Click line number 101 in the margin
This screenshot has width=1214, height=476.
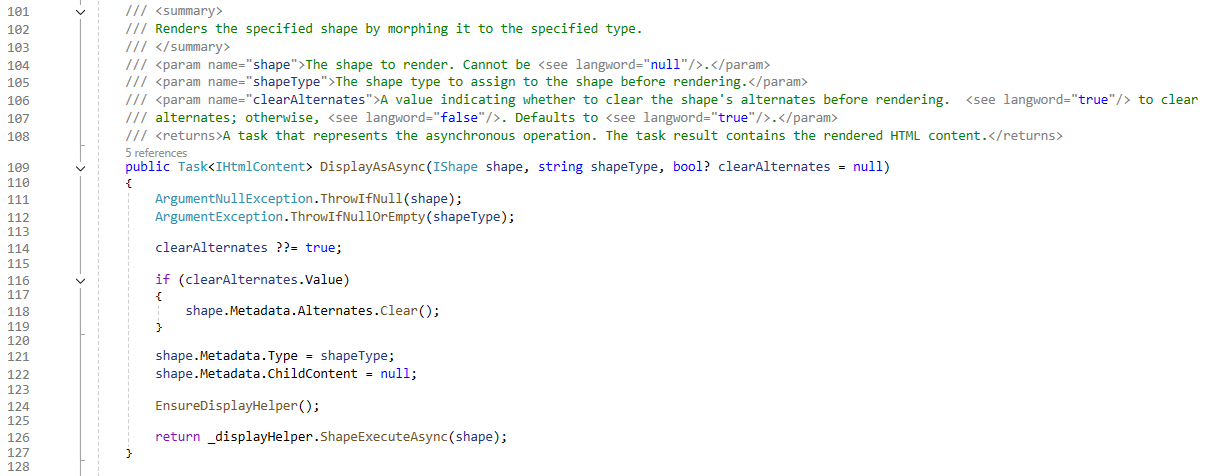point(16,11)
